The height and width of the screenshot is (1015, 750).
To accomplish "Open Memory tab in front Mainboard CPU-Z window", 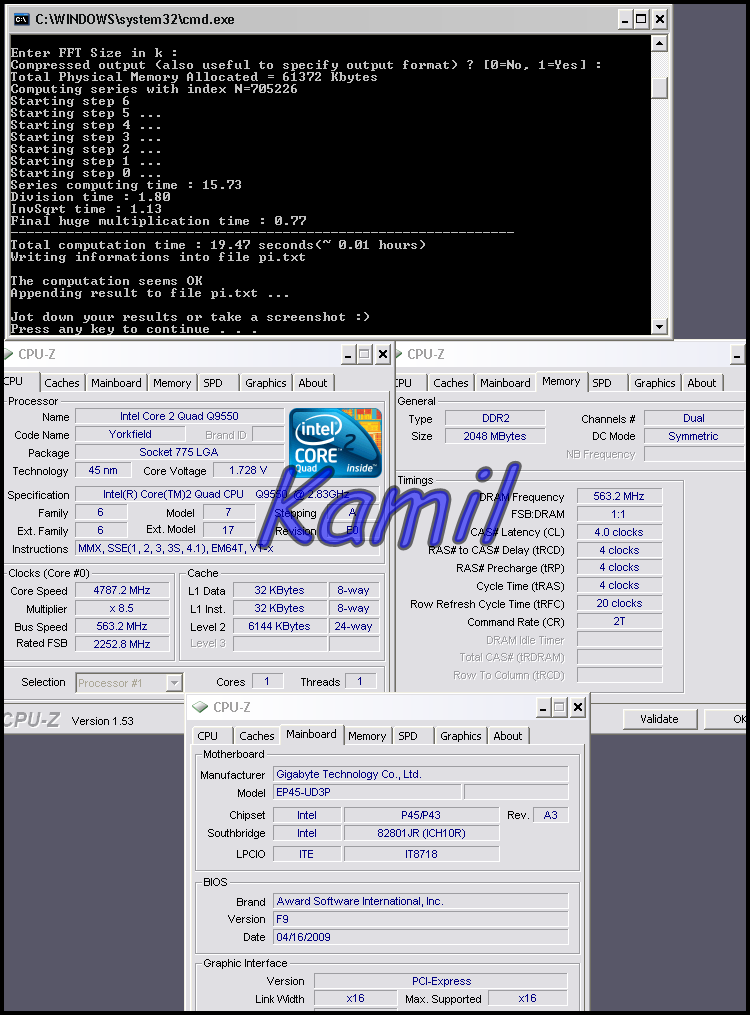I will (x=367, y=736).
